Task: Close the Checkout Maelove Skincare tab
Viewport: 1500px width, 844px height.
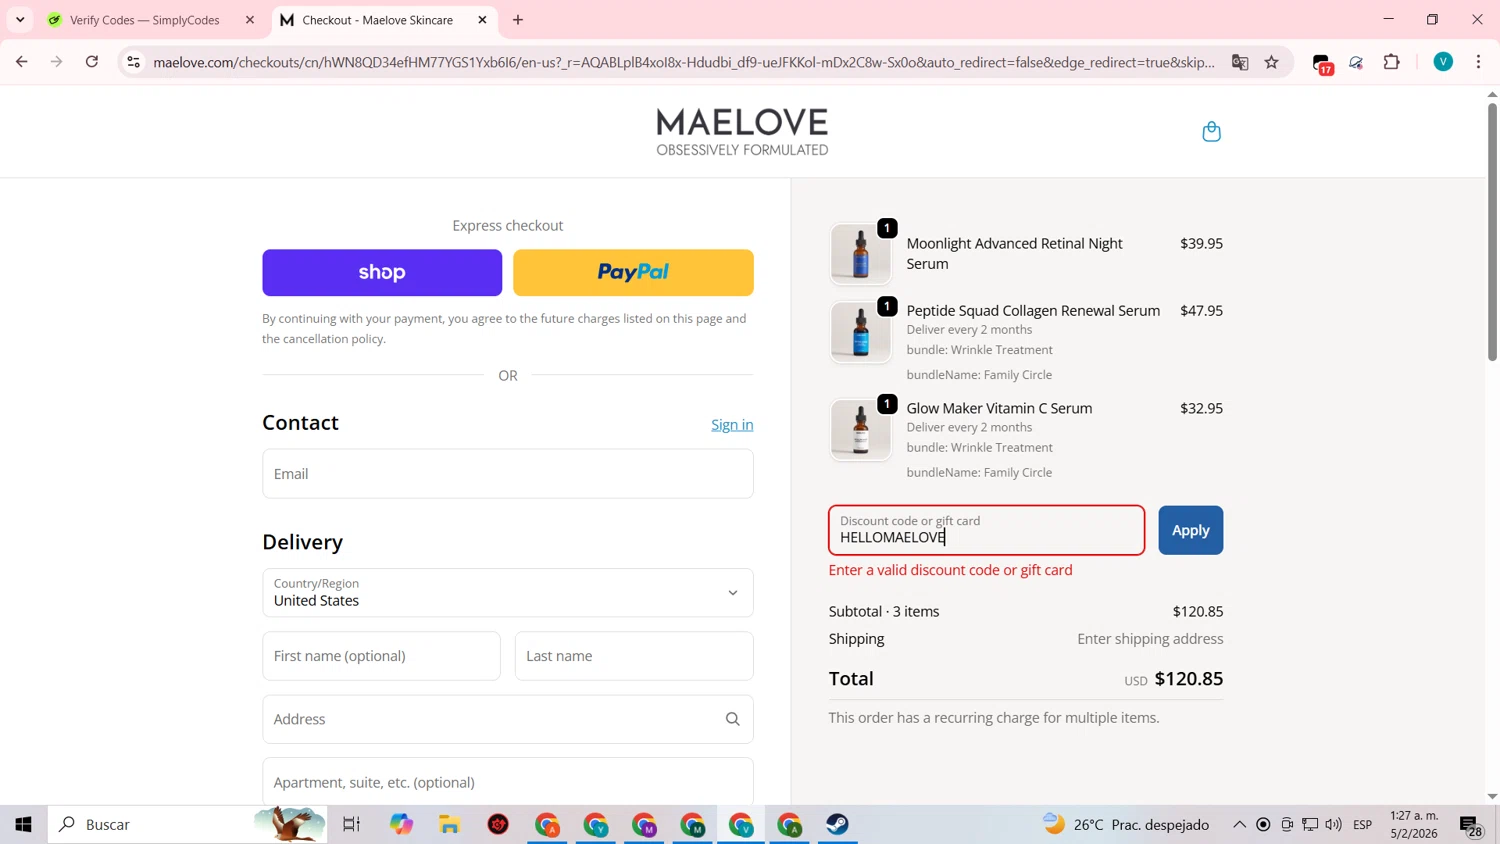Action: (482, 20)
